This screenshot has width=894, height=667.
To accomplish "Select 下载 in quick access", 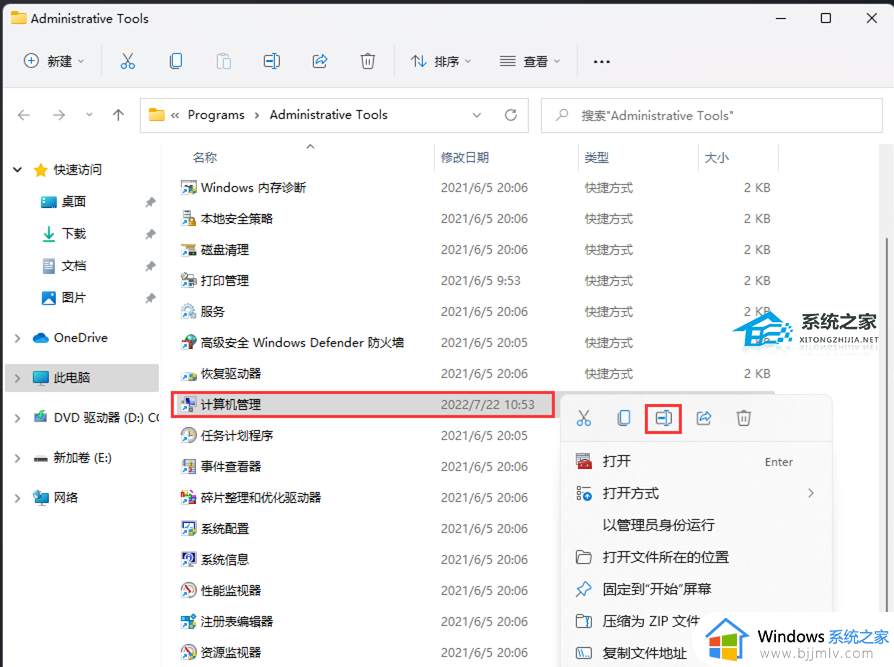I will click(x=74, y=233).
